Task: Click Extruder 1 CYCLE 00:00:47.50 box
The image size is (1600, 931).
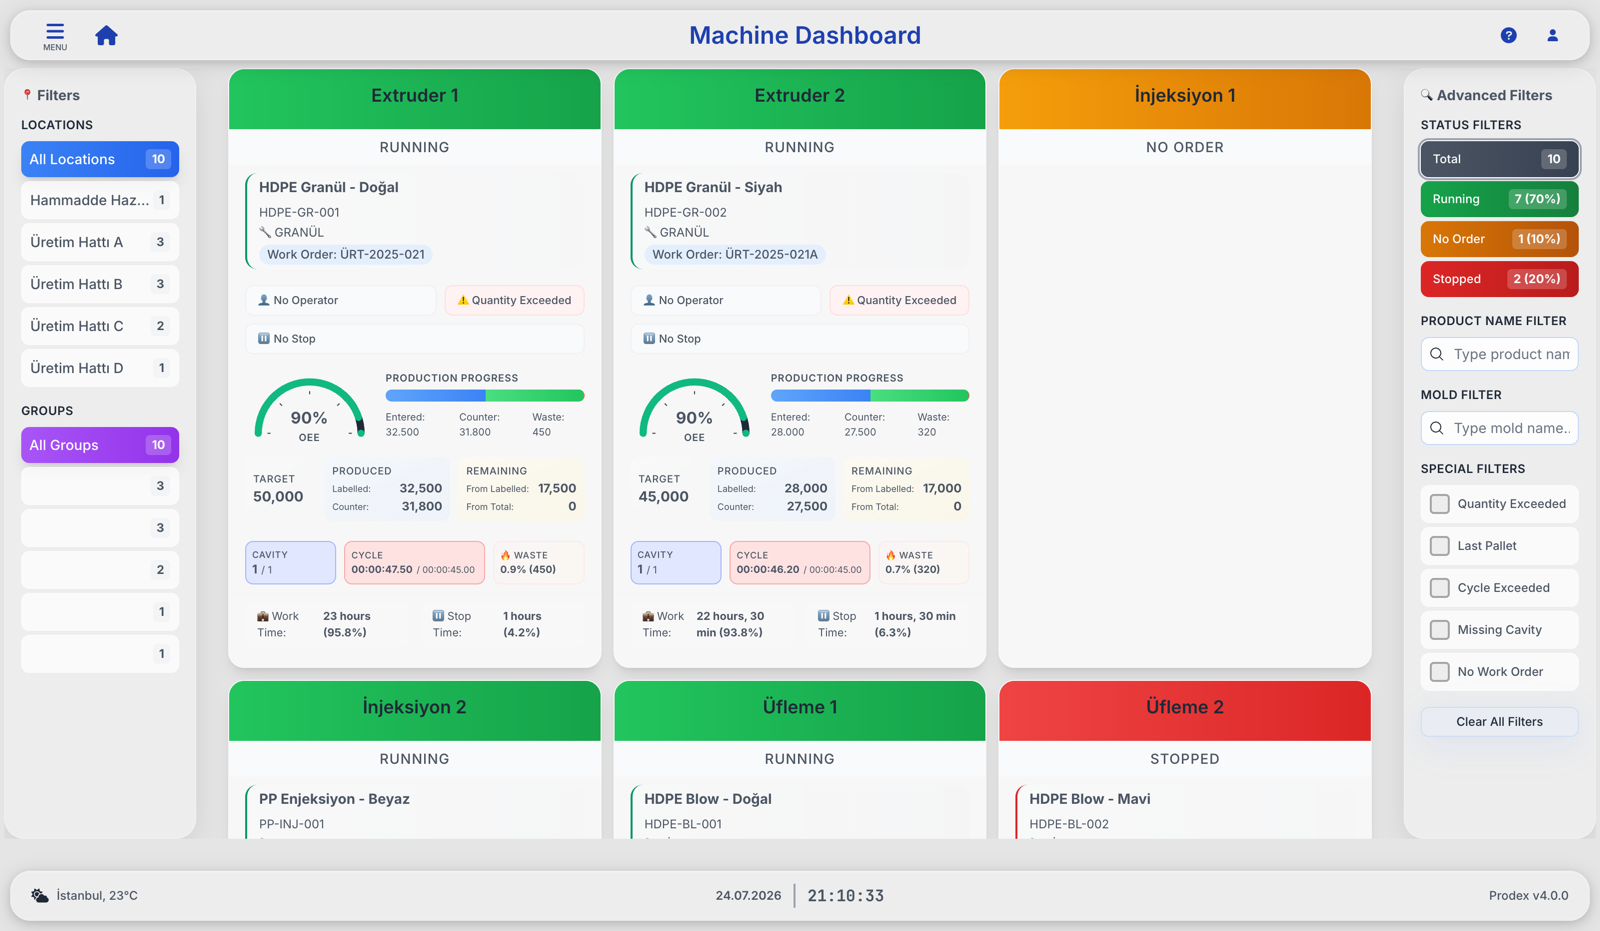Action: click(x=414, y=562)
